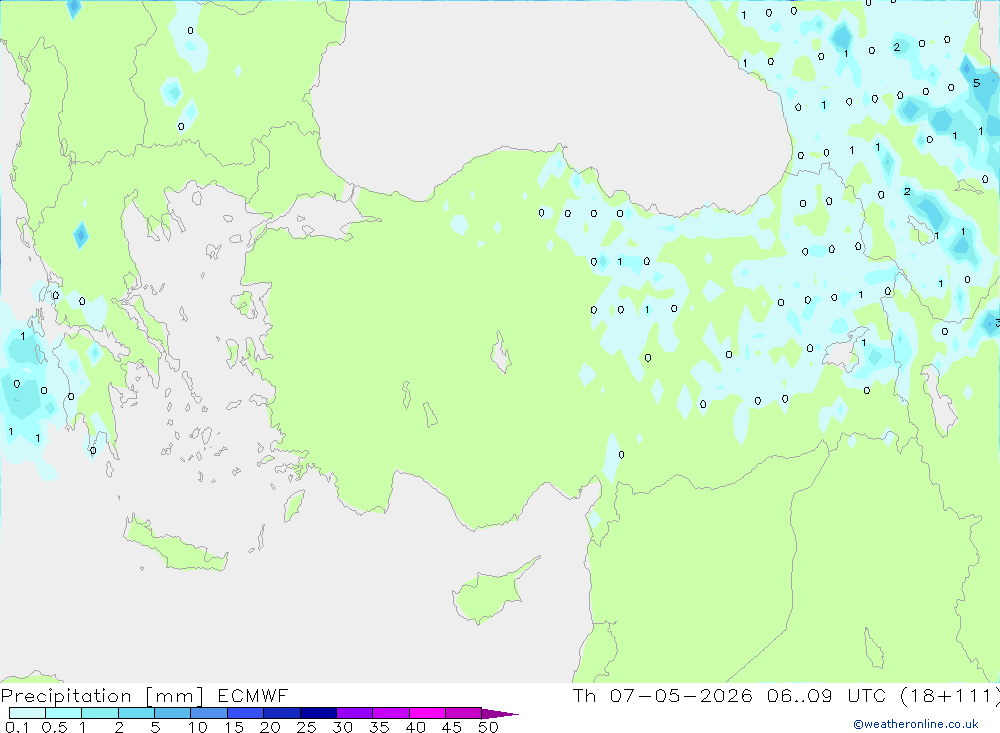Click the 15–20 mm legend swatch
The height and width of the screenshot is (733, 1000).
tap(245, 713)
